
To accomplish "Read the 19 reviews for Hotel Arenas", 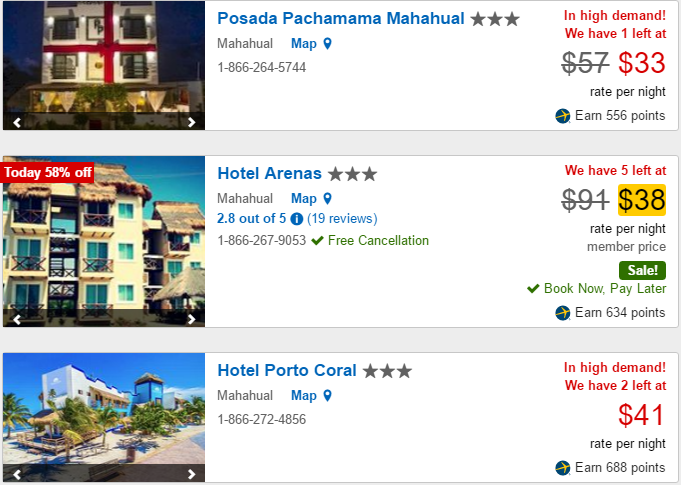I will 342,219.
